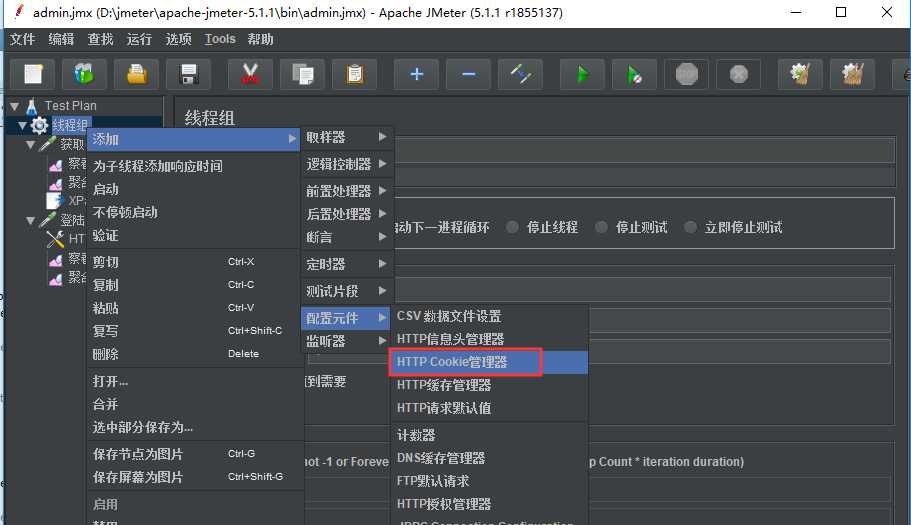Click 为子线程添加响应时间 context entry
The image size is (911, 525).
coord(194,167)
